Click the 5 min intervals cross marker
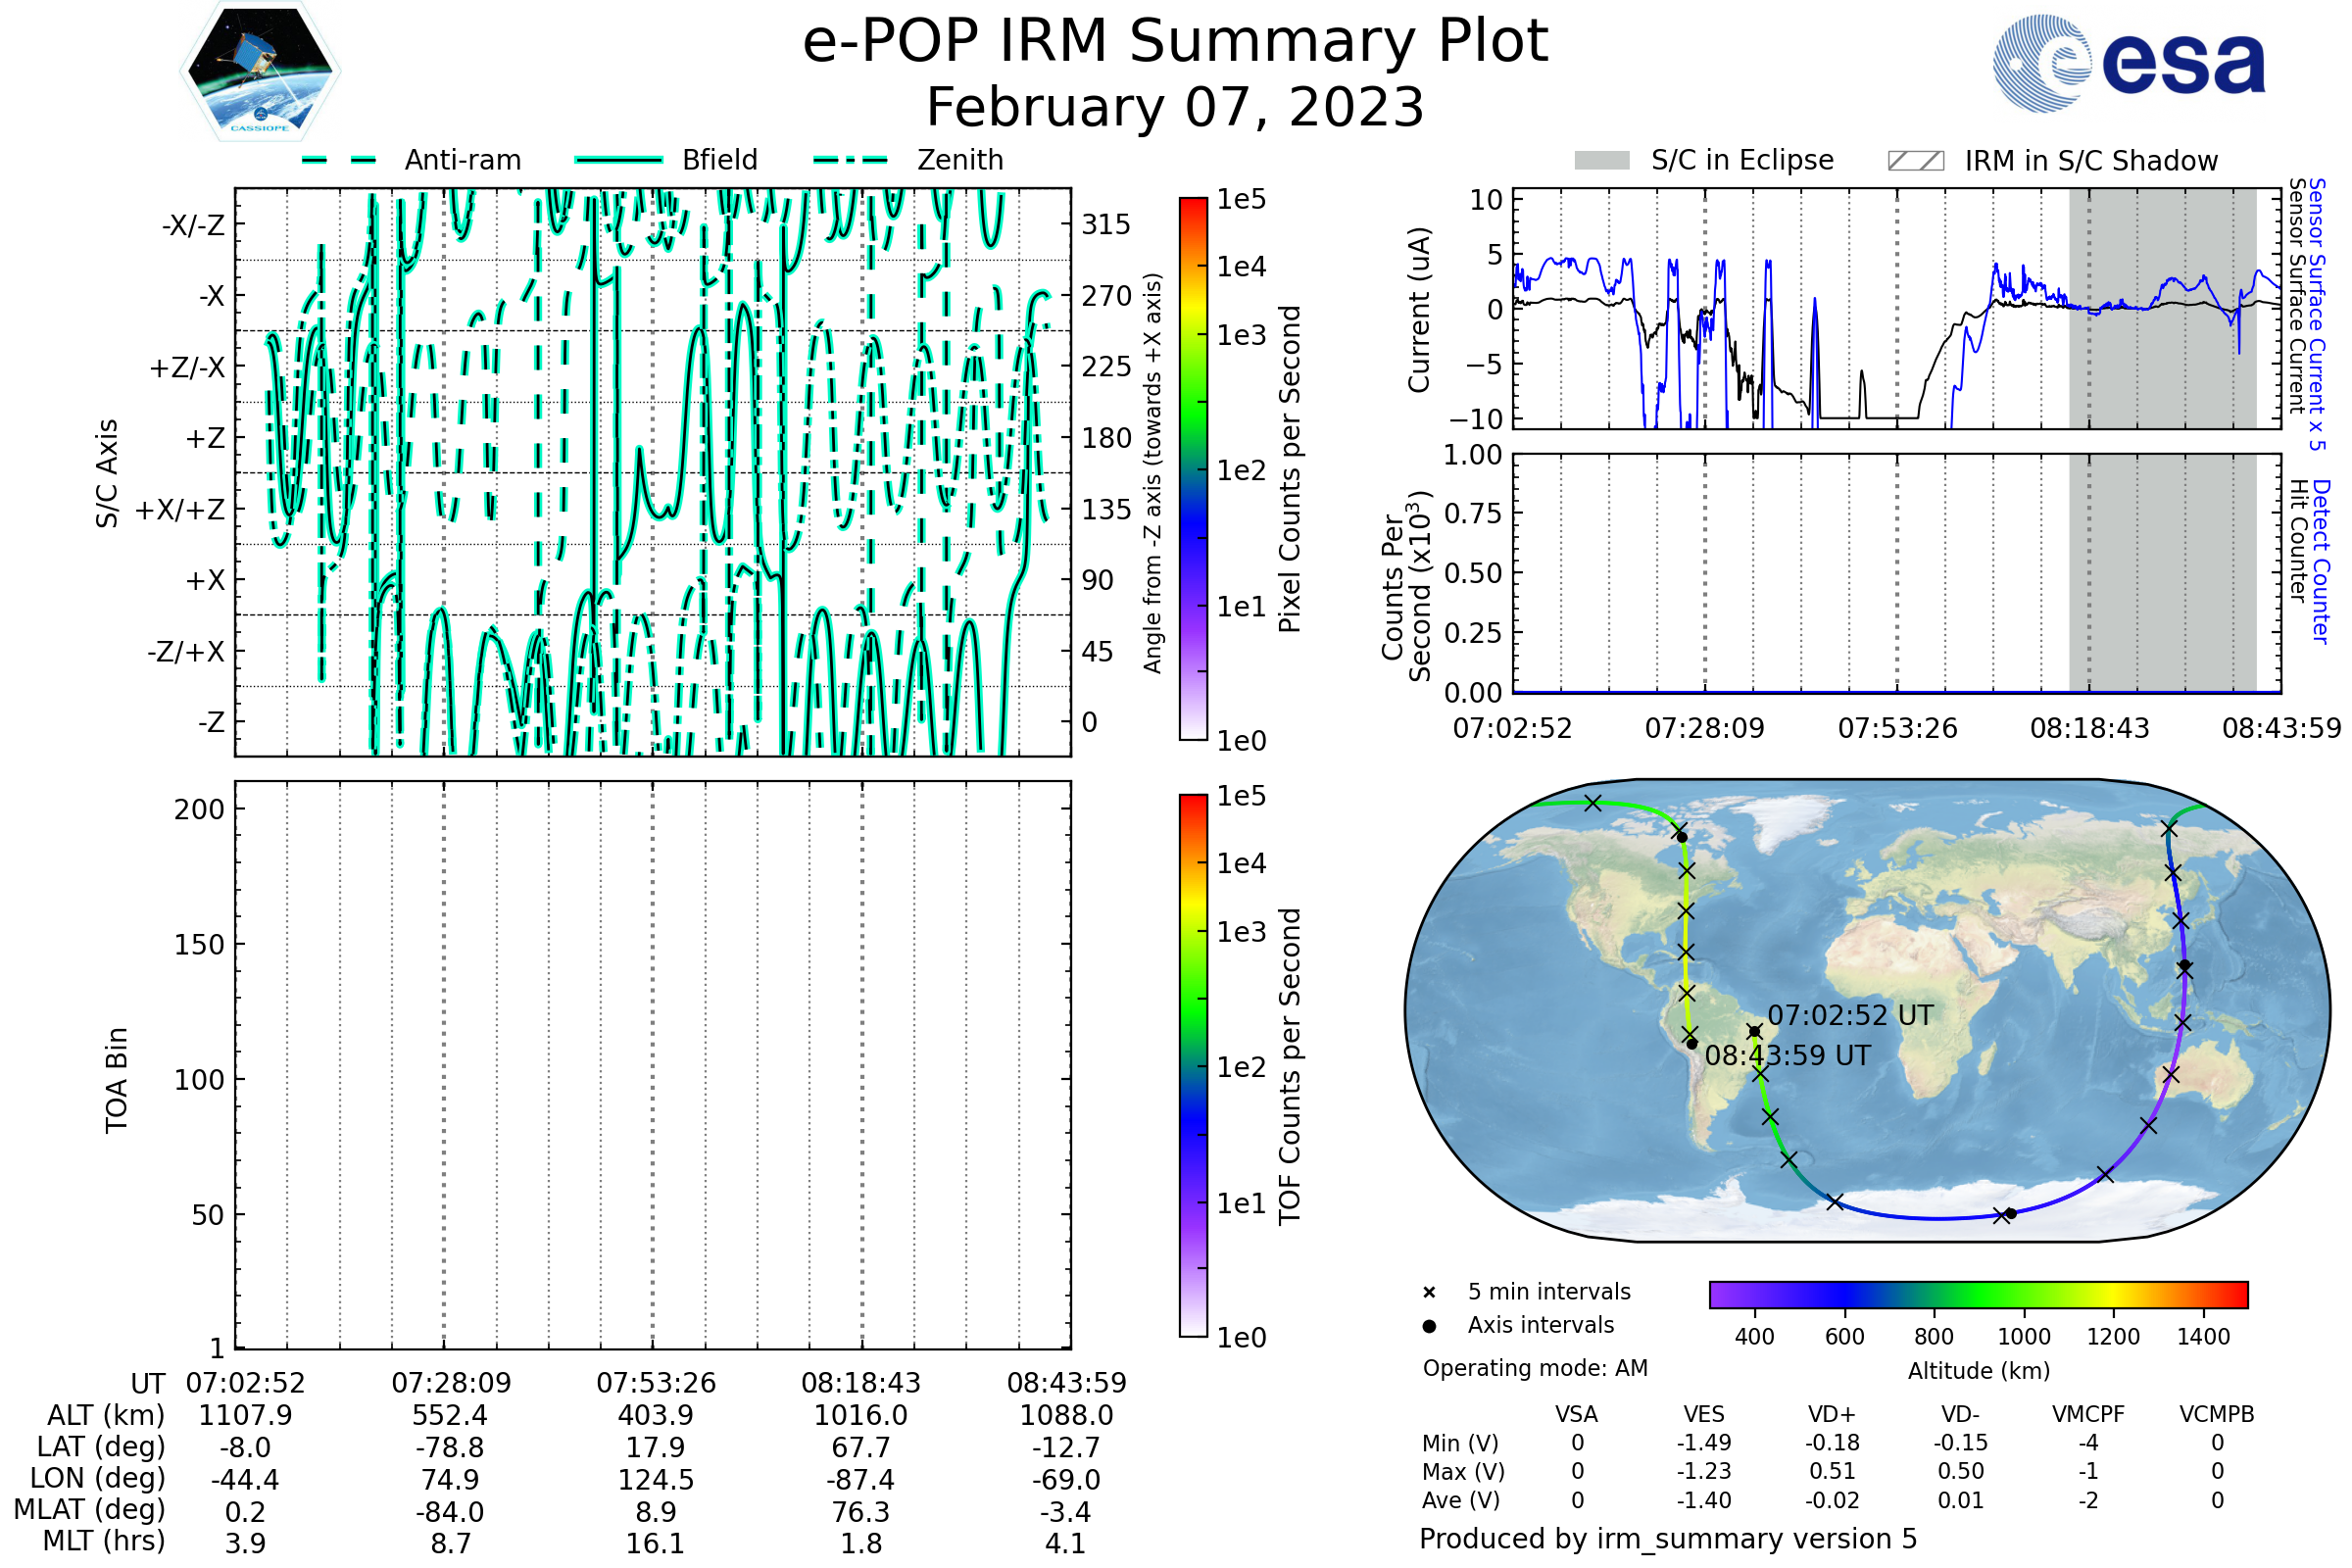The width and height of the screenshot is (2352, 1568). pyautogui.click(x=1429, y=1293)
